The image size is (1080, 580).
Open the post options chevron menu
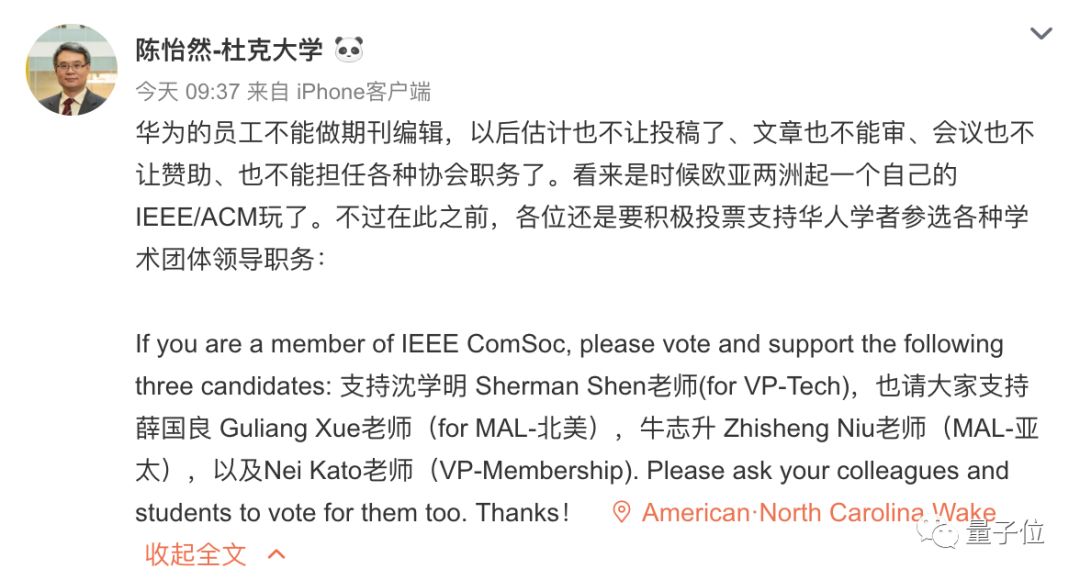click(1041, 34)
